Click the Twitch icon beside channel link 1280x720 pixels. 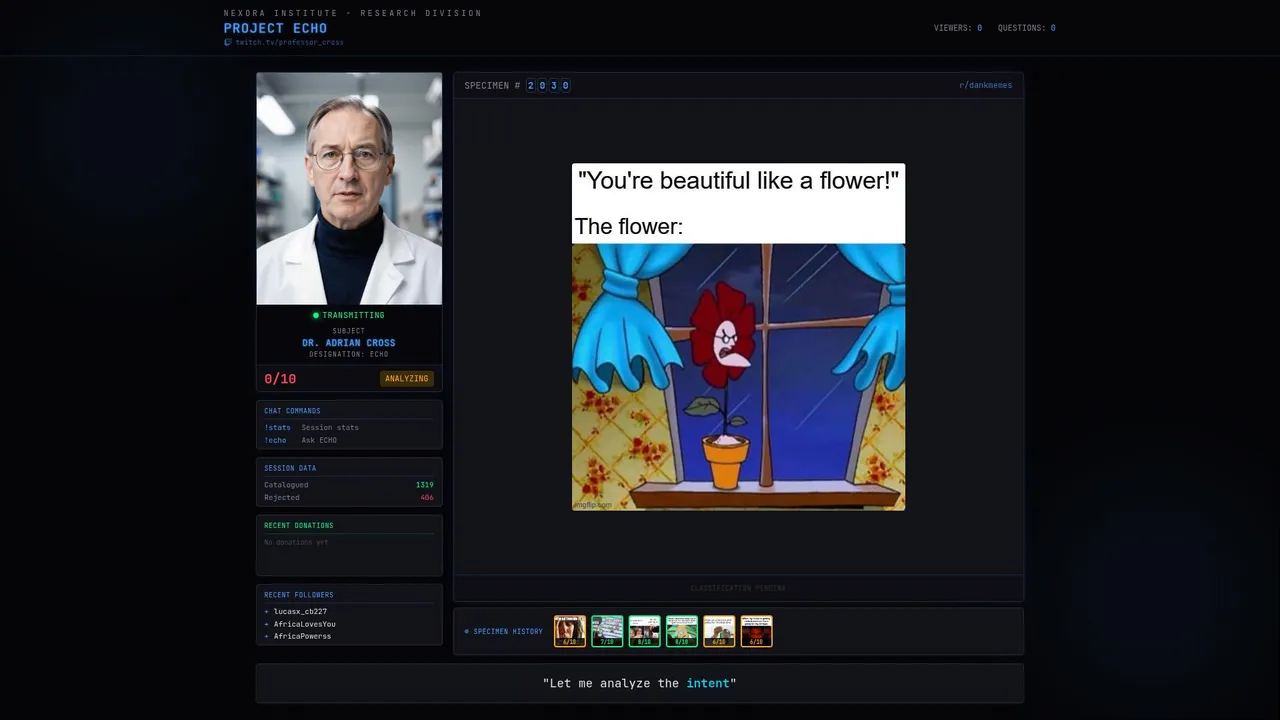click(x=228, y=42)
